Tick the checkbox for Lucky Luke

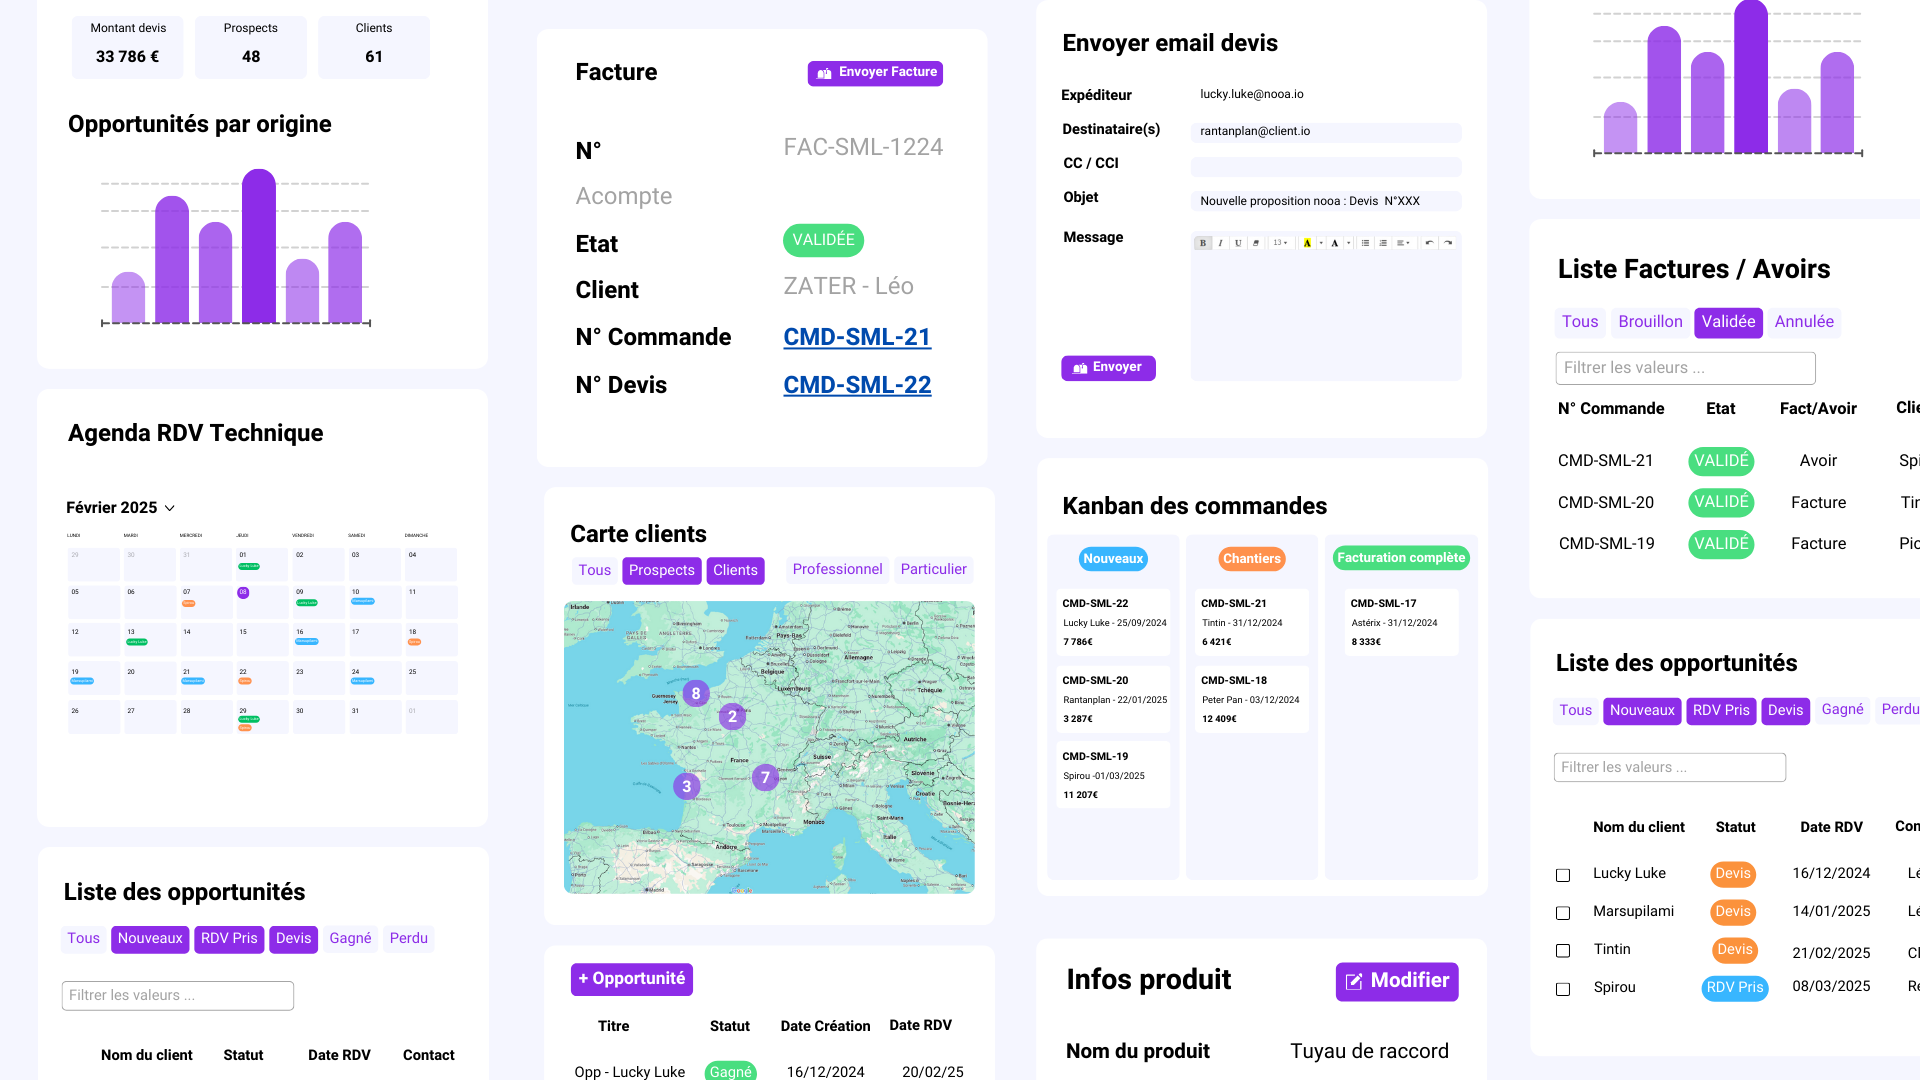1563,875
